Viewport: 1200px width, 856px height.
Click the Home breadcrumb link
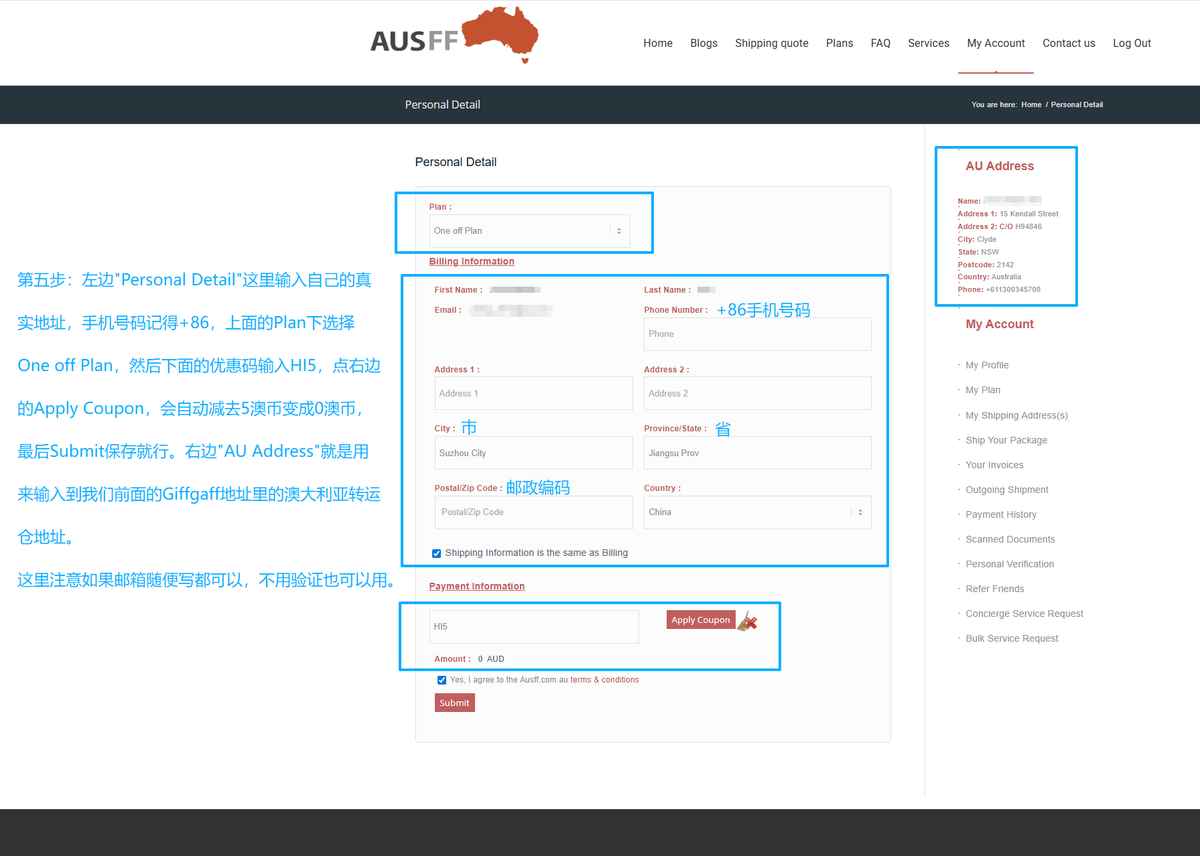pos(1031,105)
